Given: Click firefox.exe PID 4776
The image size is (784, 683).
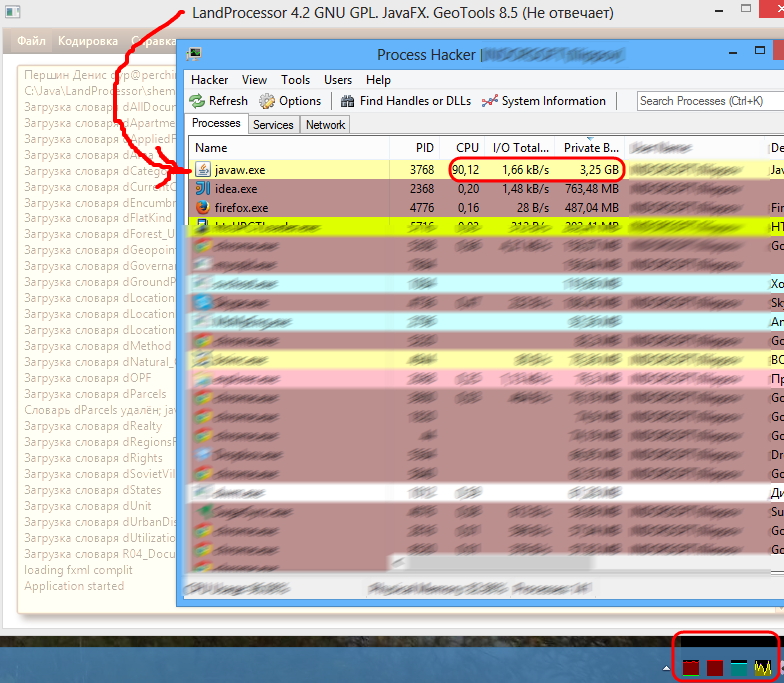Looking at the screenshot, I should pyautogui.click(x=422, y=208).
